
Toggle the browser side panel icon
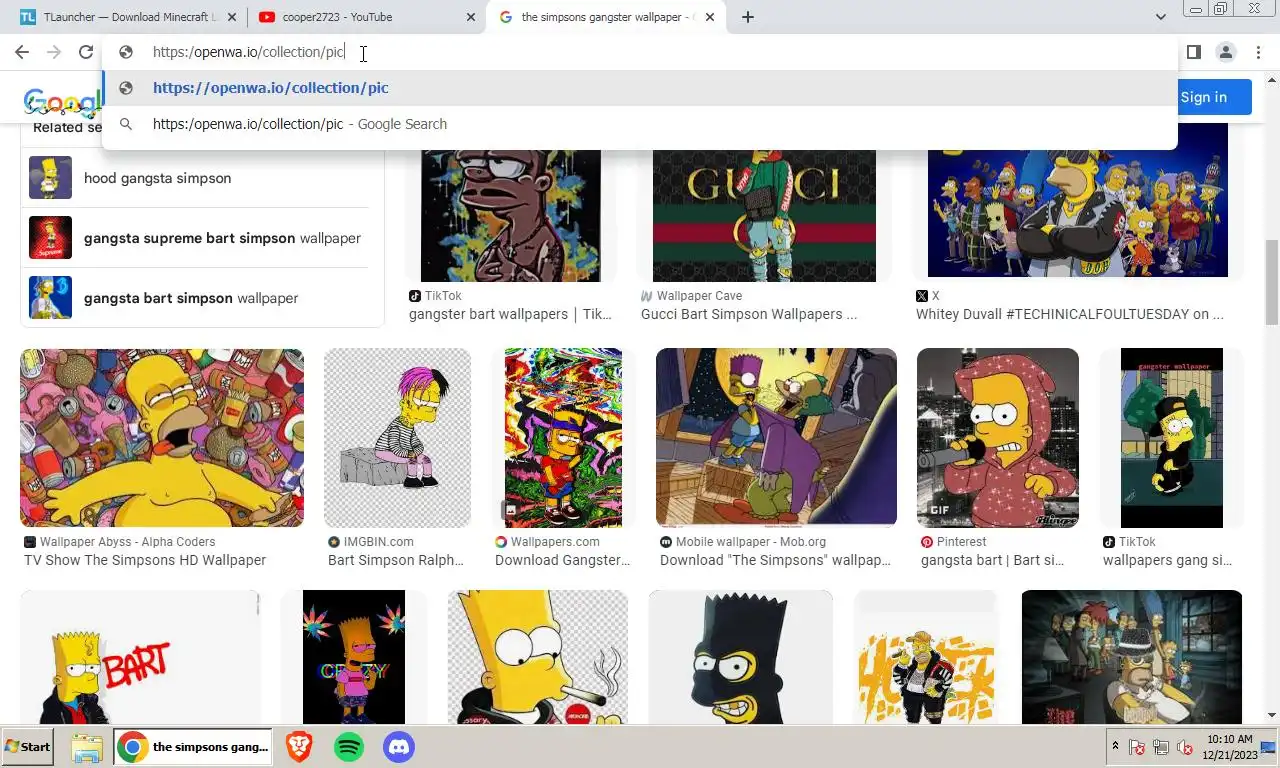[1193, 52]
